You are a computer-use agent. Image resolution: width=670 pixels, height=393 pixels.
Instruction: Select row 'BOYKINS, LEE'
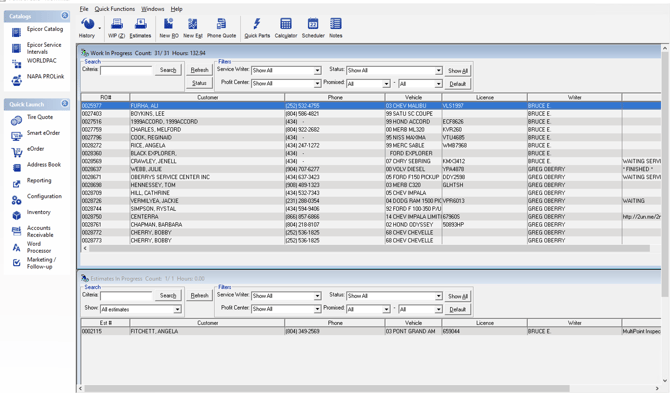(x=371, y=114)
